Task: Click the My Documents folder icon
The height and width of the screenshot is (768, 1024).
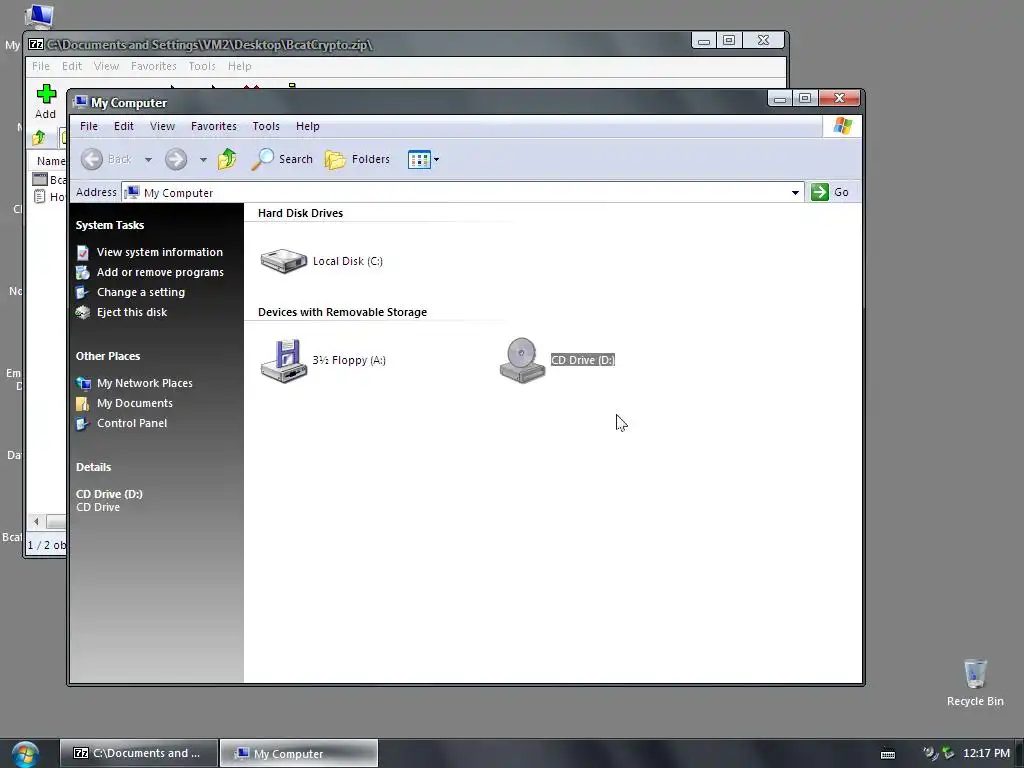Action: click(x=82, y=404)
